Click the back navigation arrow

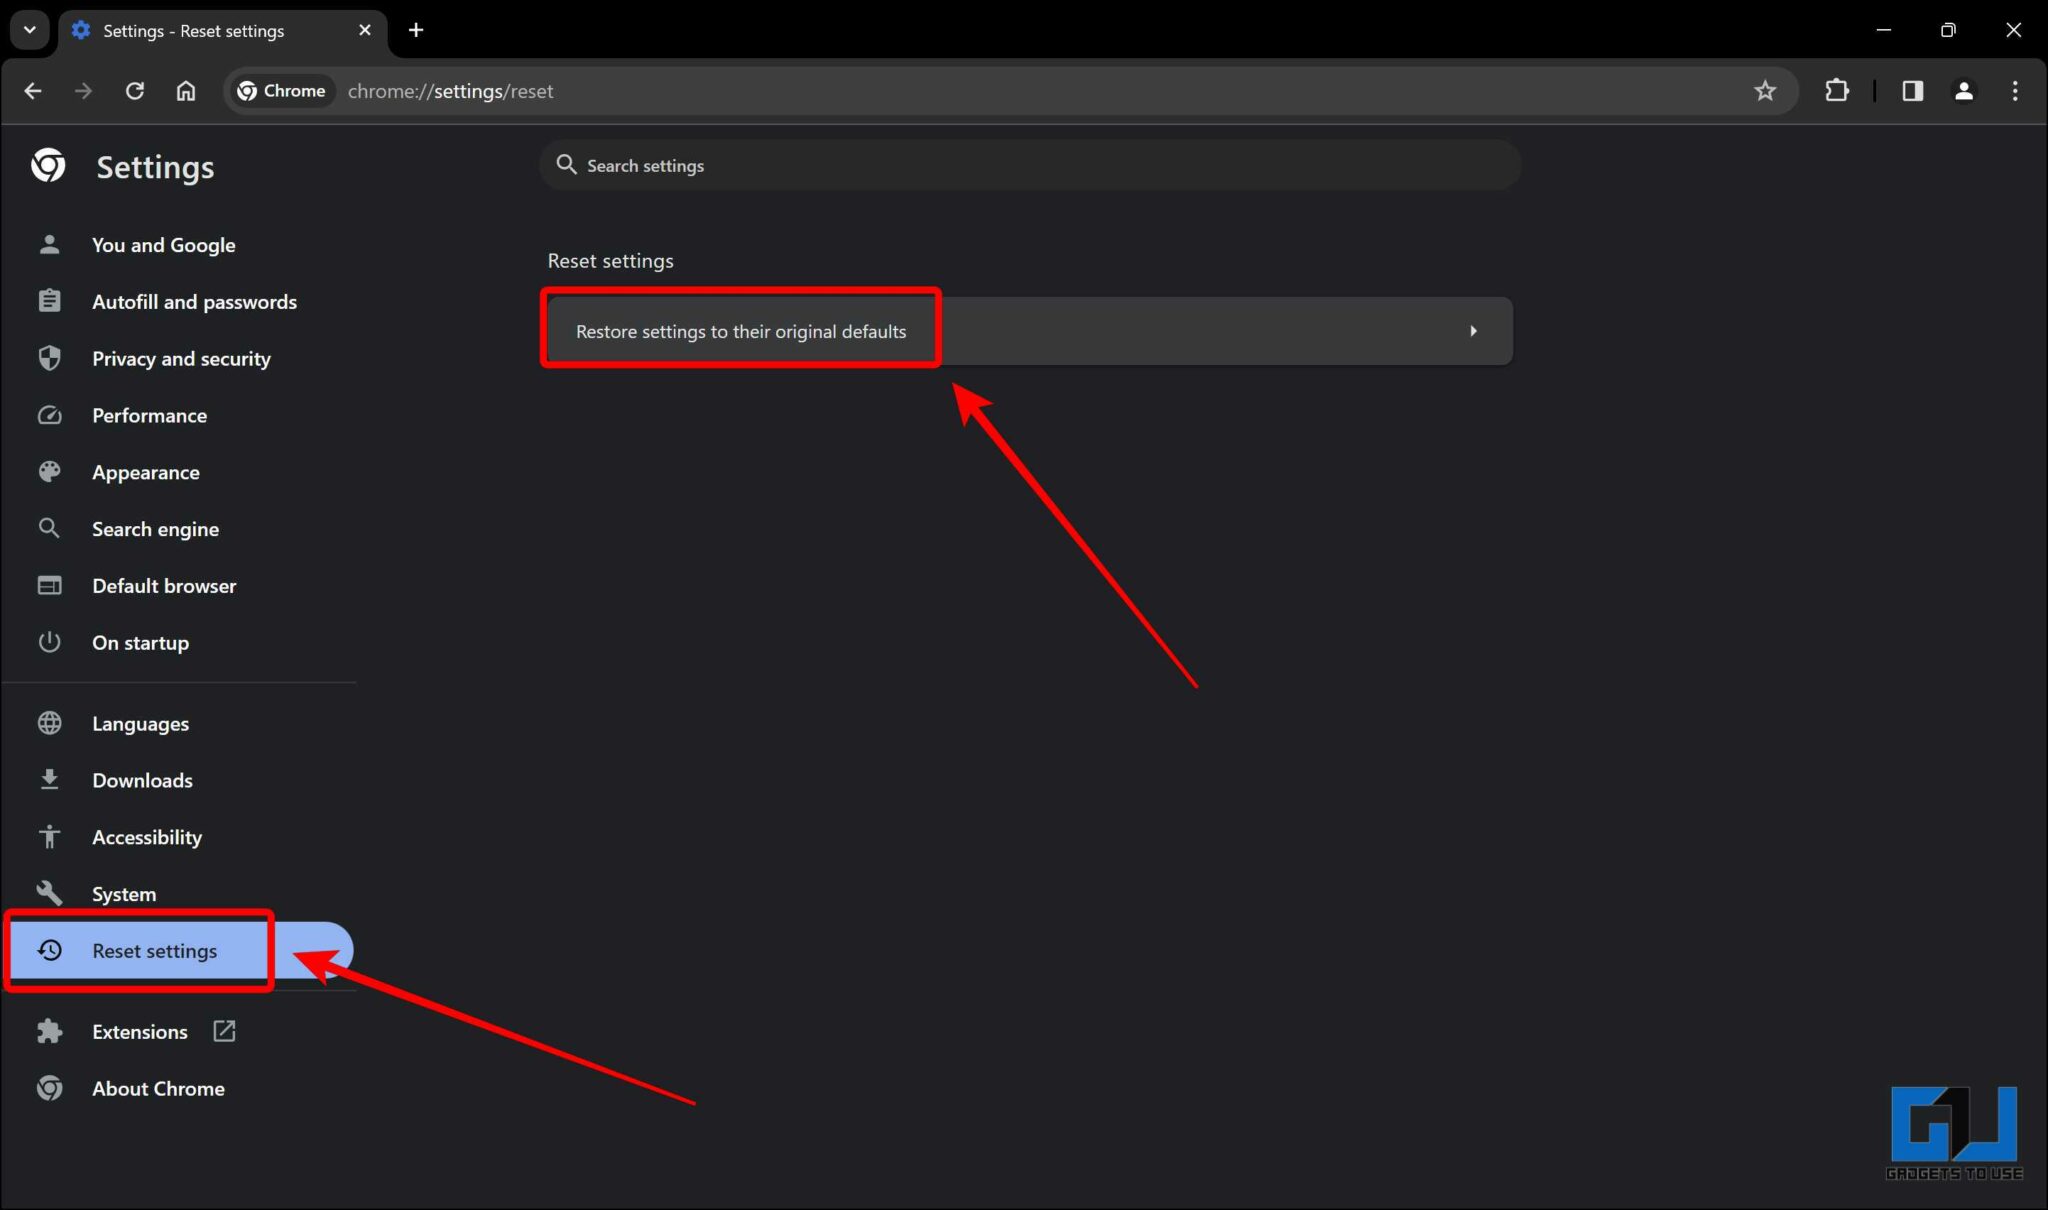33,90
